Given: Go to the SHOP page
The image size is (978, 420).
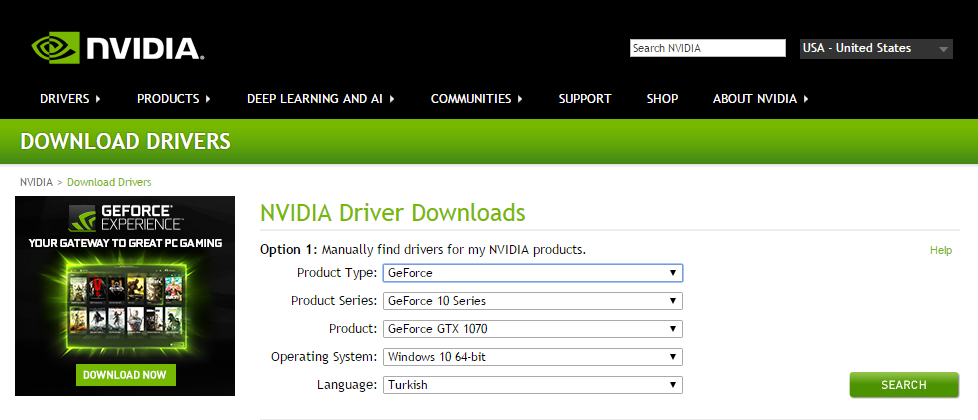Looking at the screenshot, I should click(x=662, y=99).
